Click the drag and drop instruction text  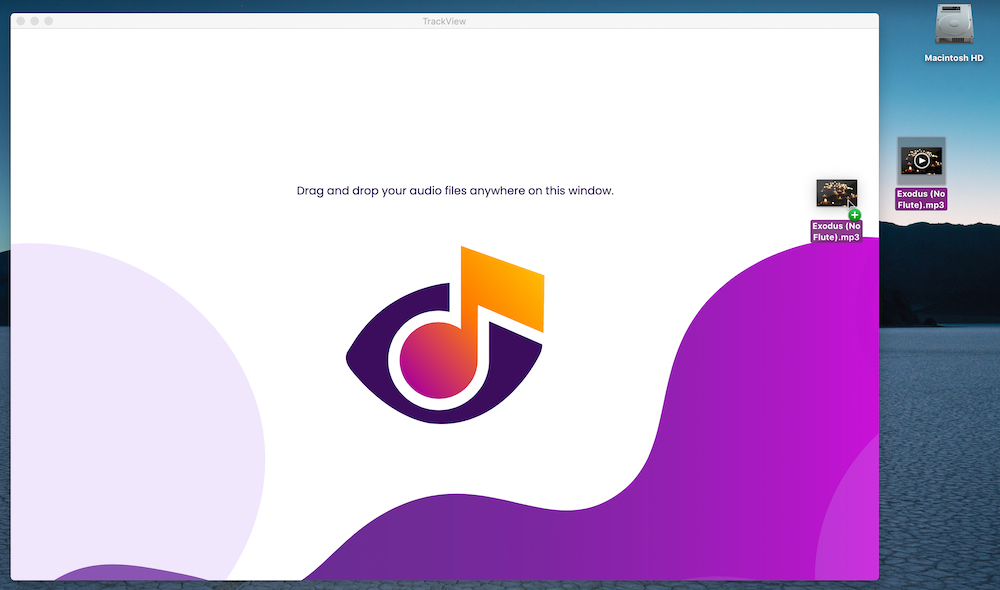455,191
